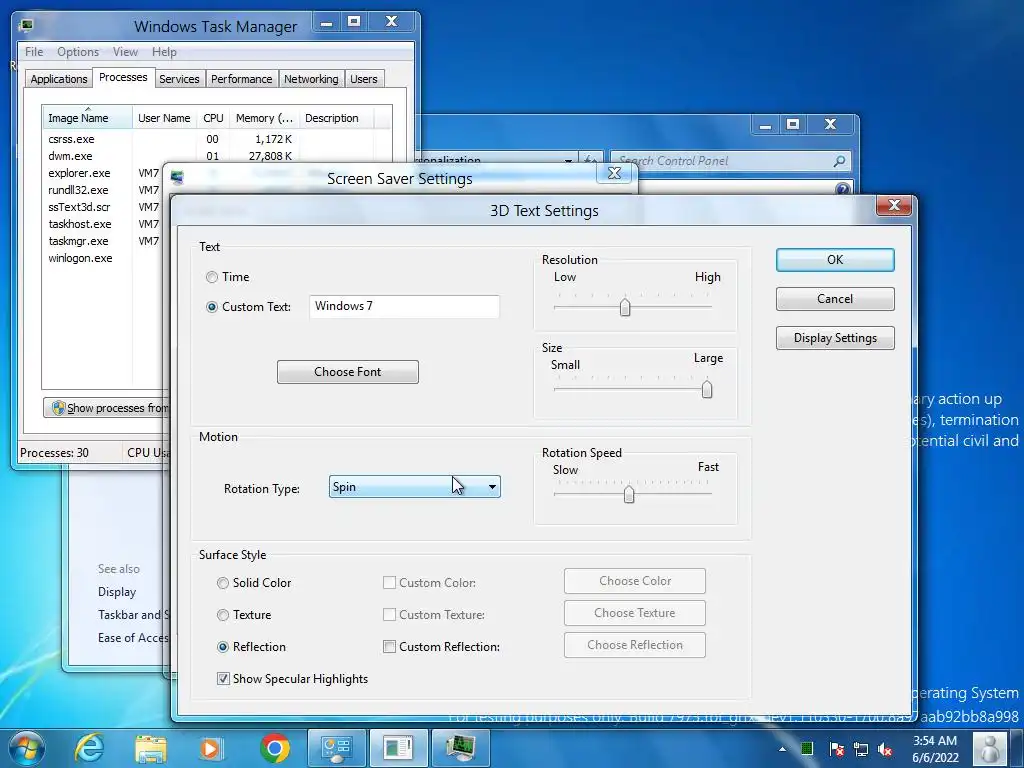Screen dimensions: 1024x768
Task: Click OK in 3D Text Settings
Action: click(x=835, y=259)
